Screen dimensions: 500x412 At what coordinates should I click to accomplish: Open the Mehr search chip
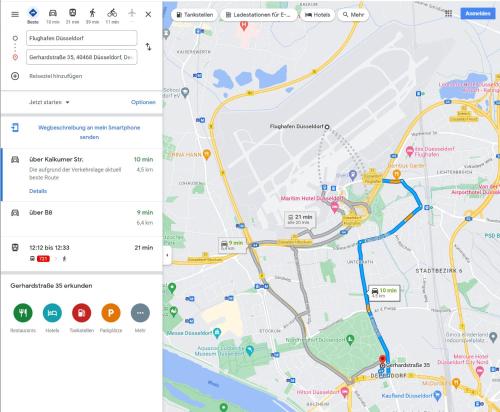coord(353,15)
